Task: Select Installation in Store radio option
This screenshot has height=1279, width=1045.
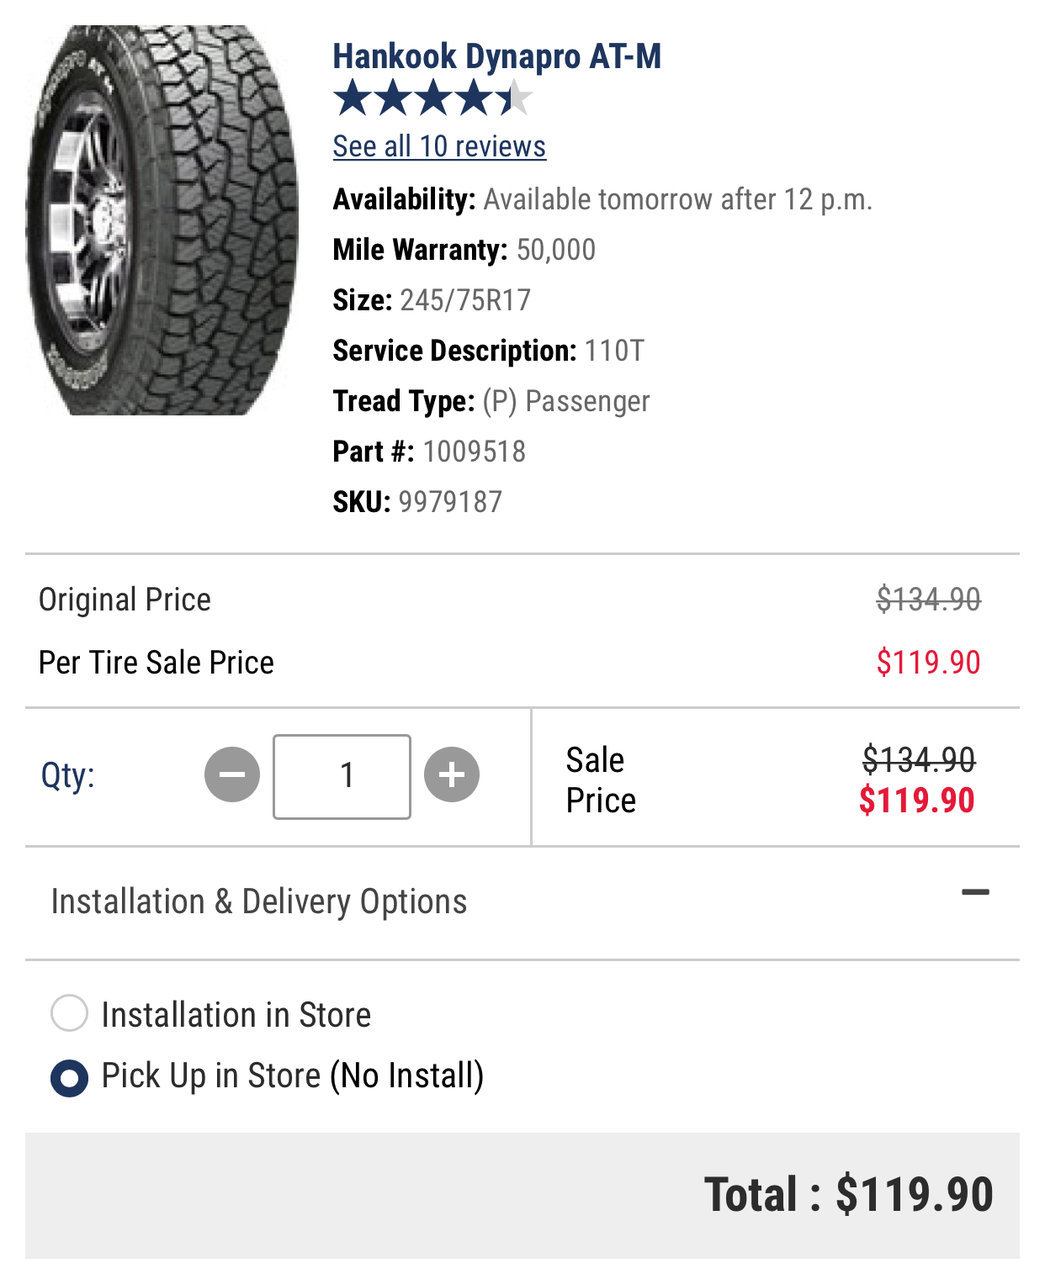Action: (69, 1013)
